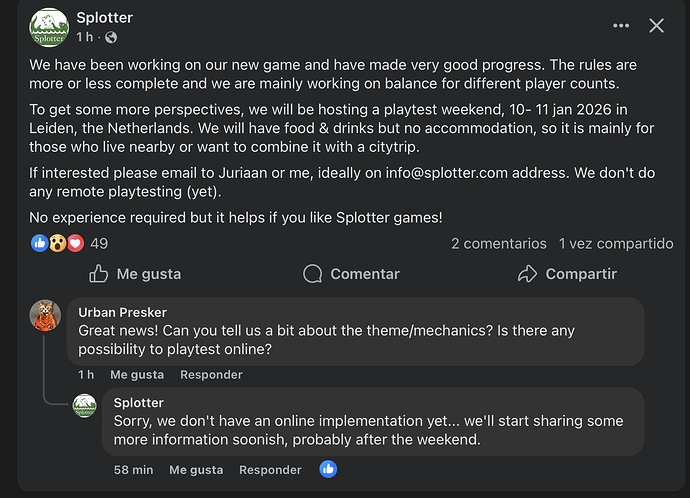Open the Urban Presker name link
The image size is (690, 498).
[x=122, y=313]
